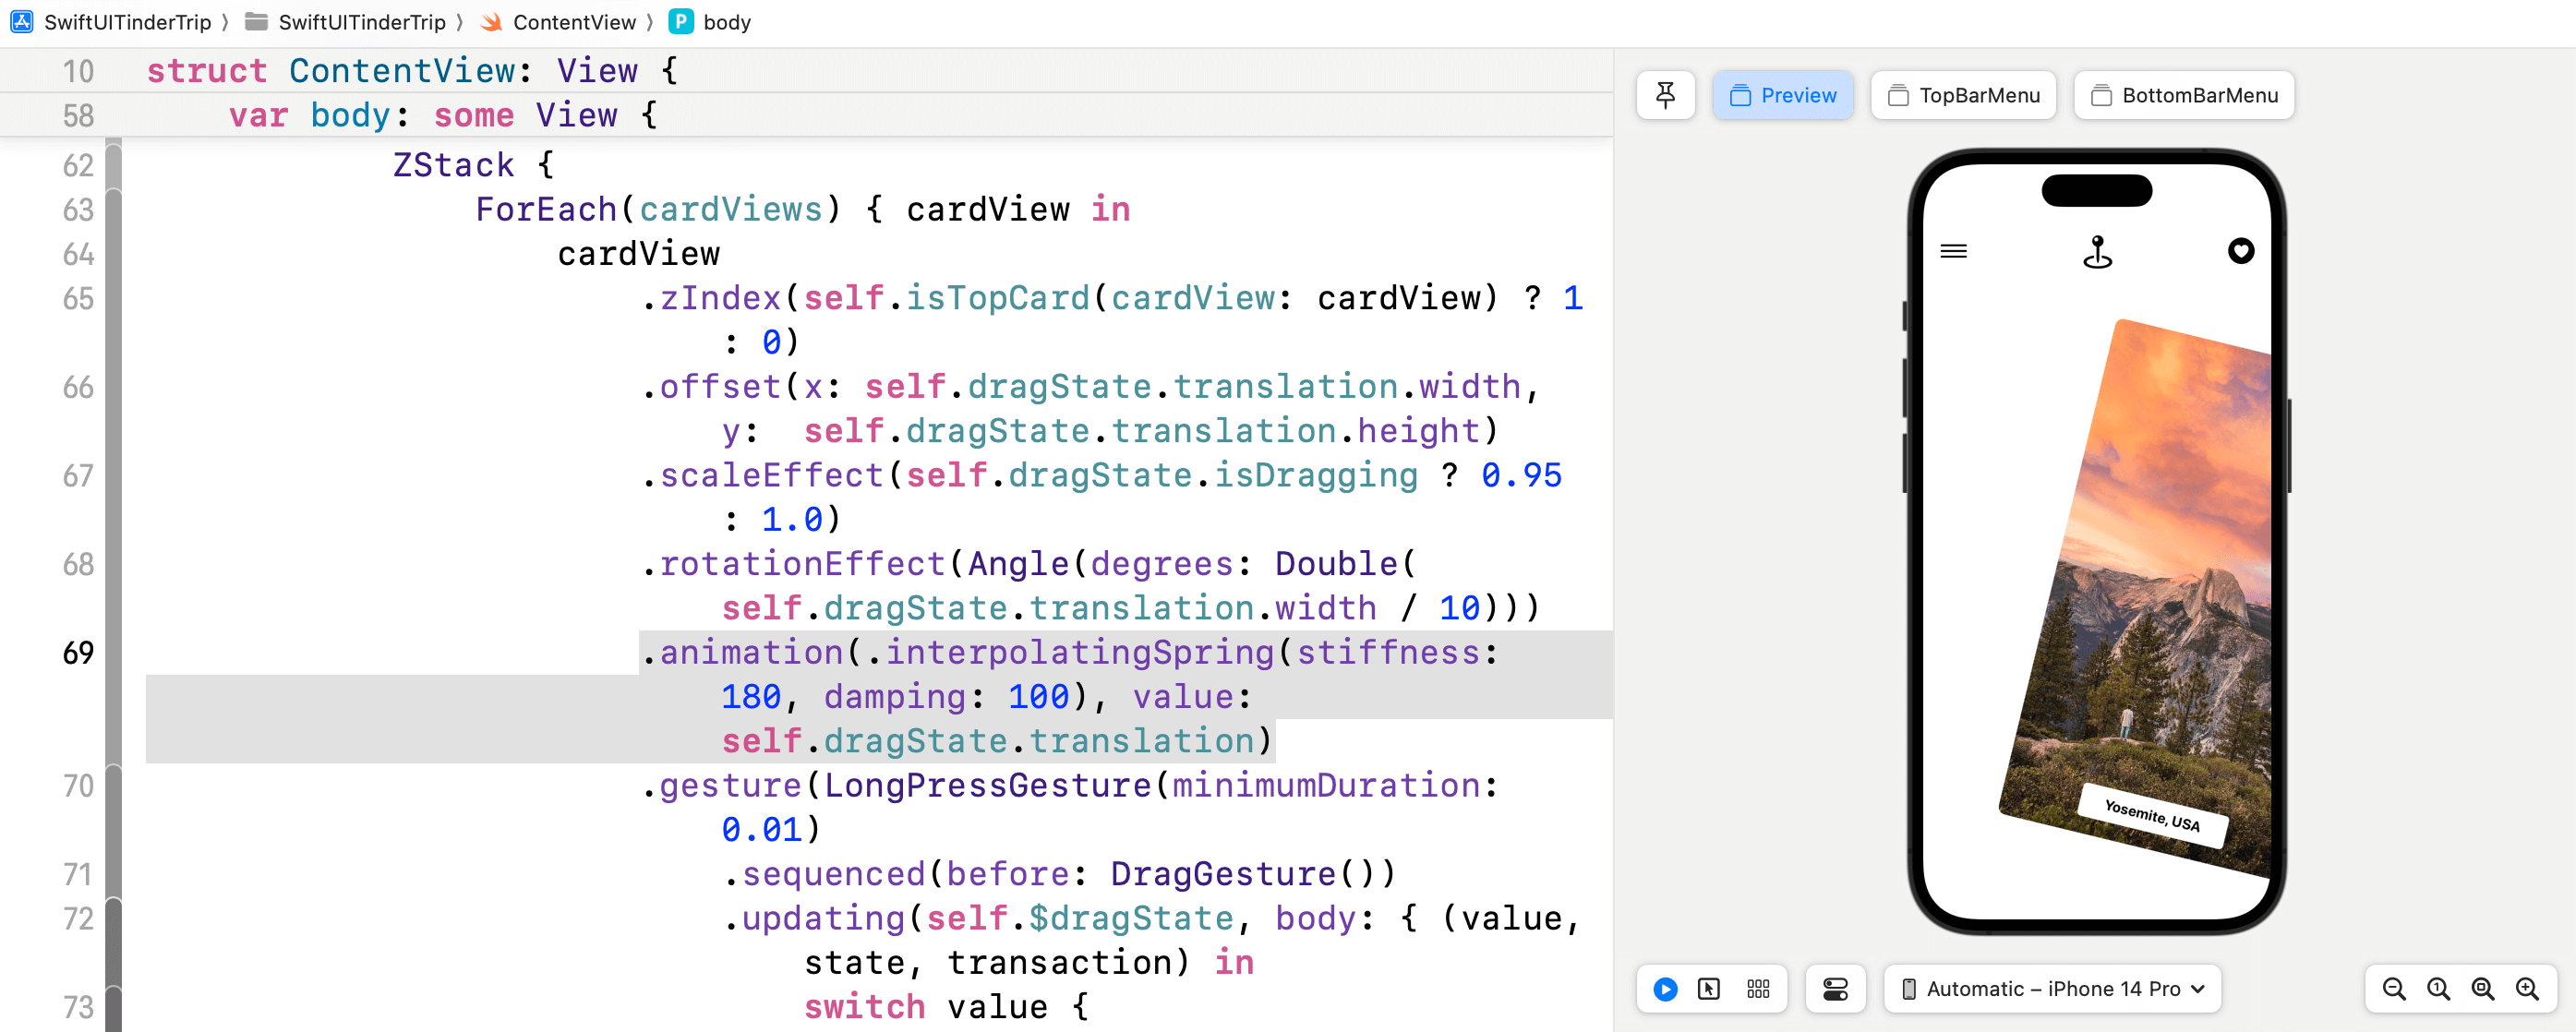
Task: Open body property breadcrumb
Action: (x=726, y=22)
